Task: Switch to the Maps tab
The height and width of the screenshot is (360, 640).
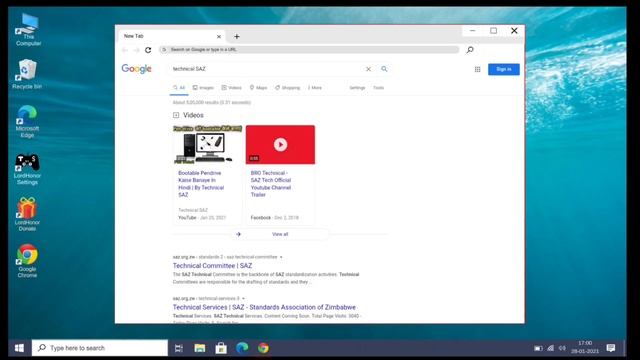Action: (258, 88)
